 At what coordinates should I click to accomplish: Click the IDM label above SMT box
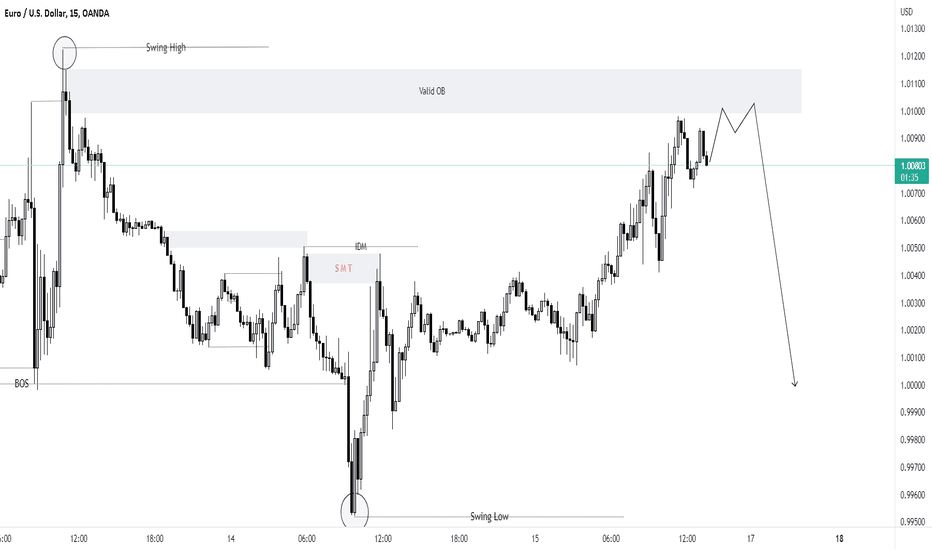tap(361, 246)
